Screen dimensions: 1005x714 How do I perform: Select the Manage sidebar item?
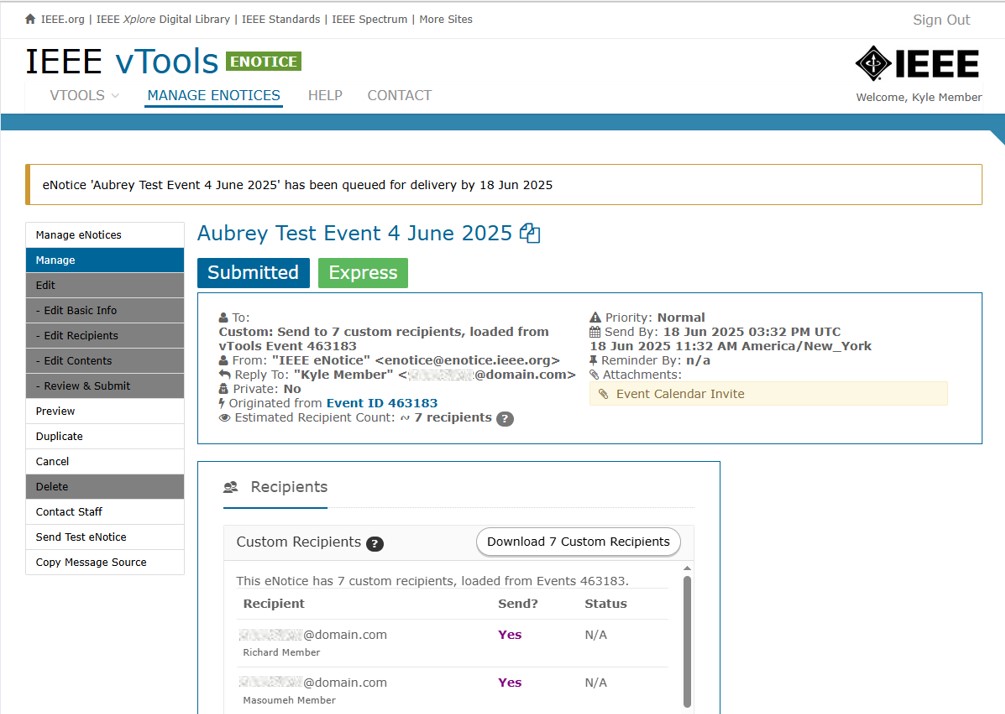[105, 260]
